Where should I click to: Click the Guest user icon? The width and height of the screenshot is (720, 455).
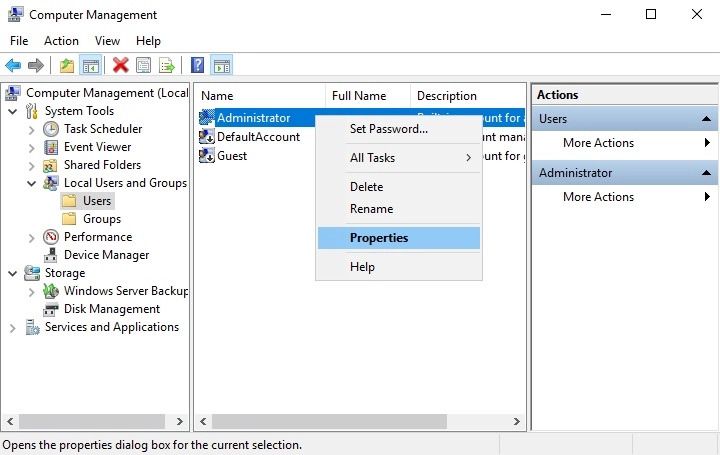pyautogui.click(x=207, y=156)
